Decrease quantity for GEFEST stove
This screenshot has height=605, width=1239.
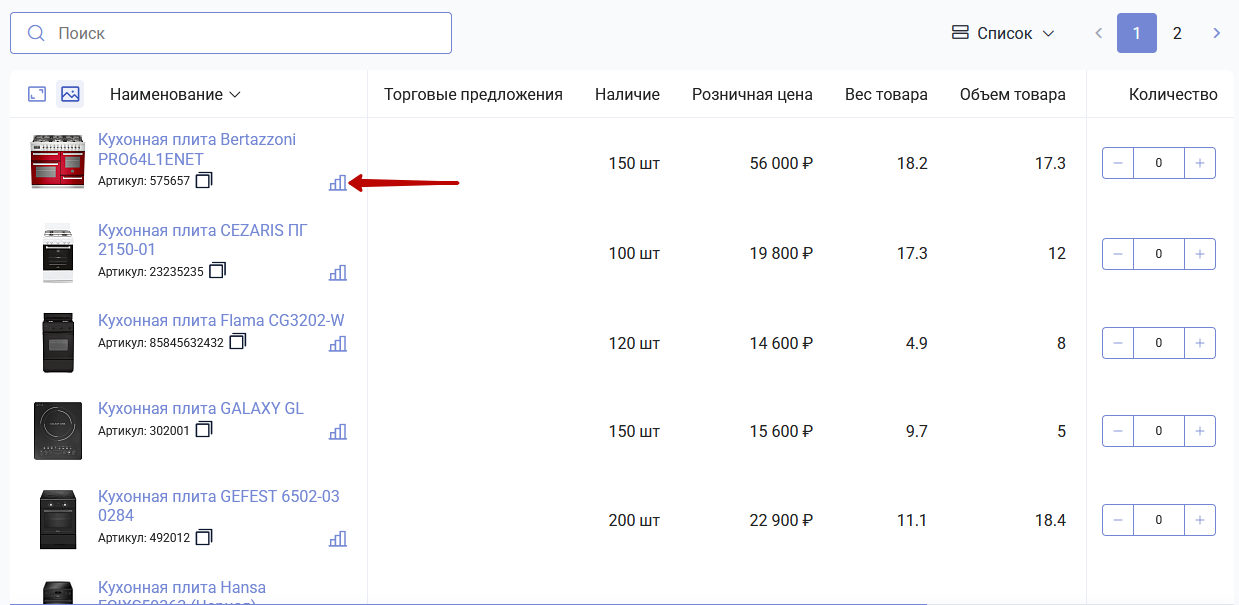(x=1118, y=520)
